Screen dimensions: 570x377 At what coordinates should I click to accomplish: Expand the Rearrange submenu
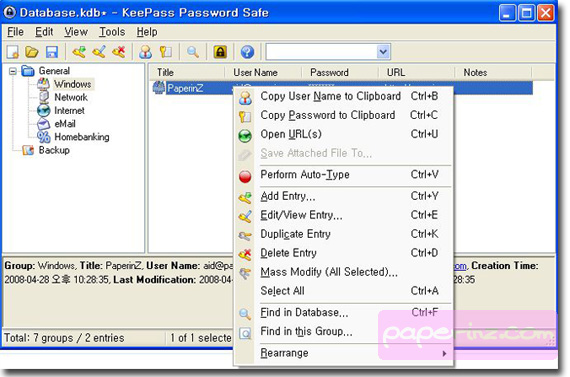click(x=344, y=353)
